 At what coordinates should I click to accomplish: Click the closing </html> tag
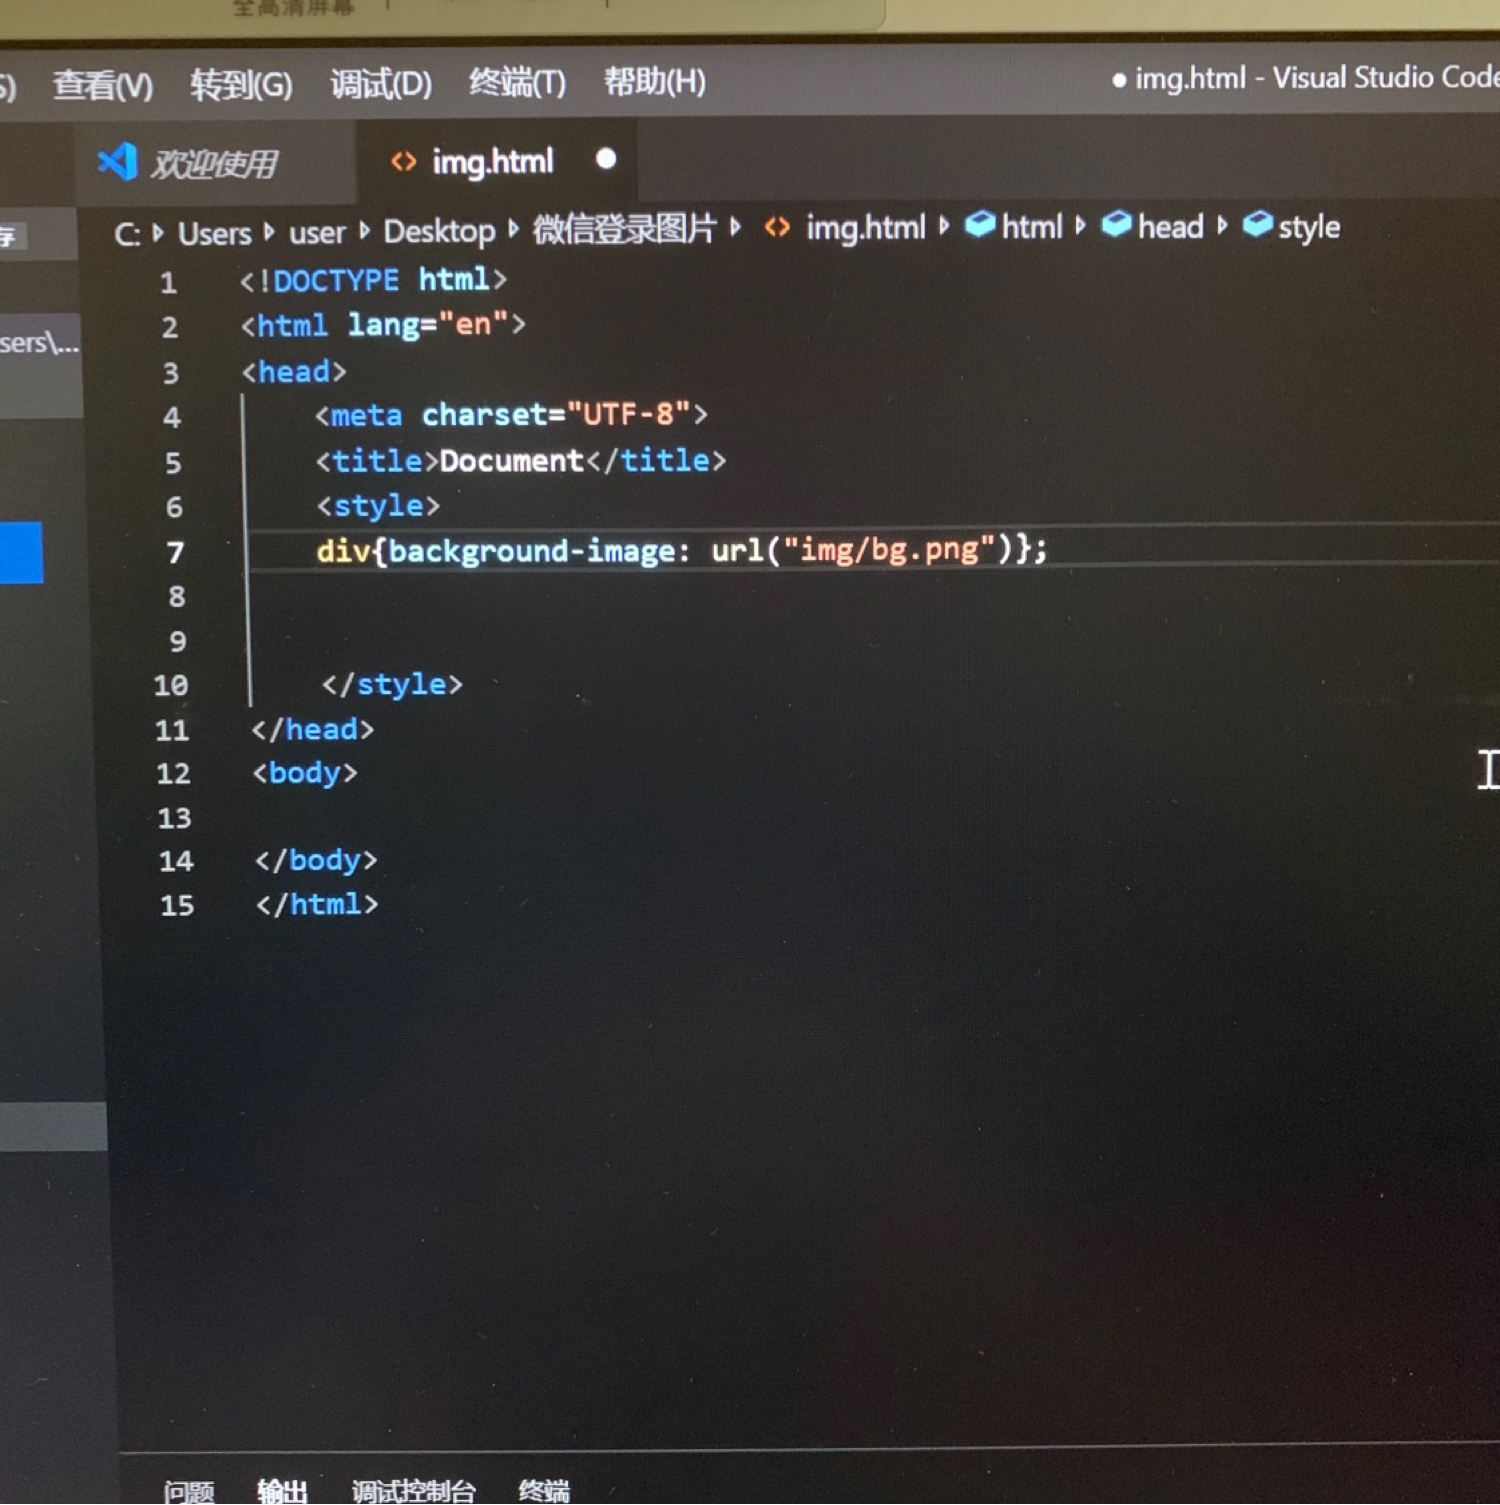(x=317, y=905)
